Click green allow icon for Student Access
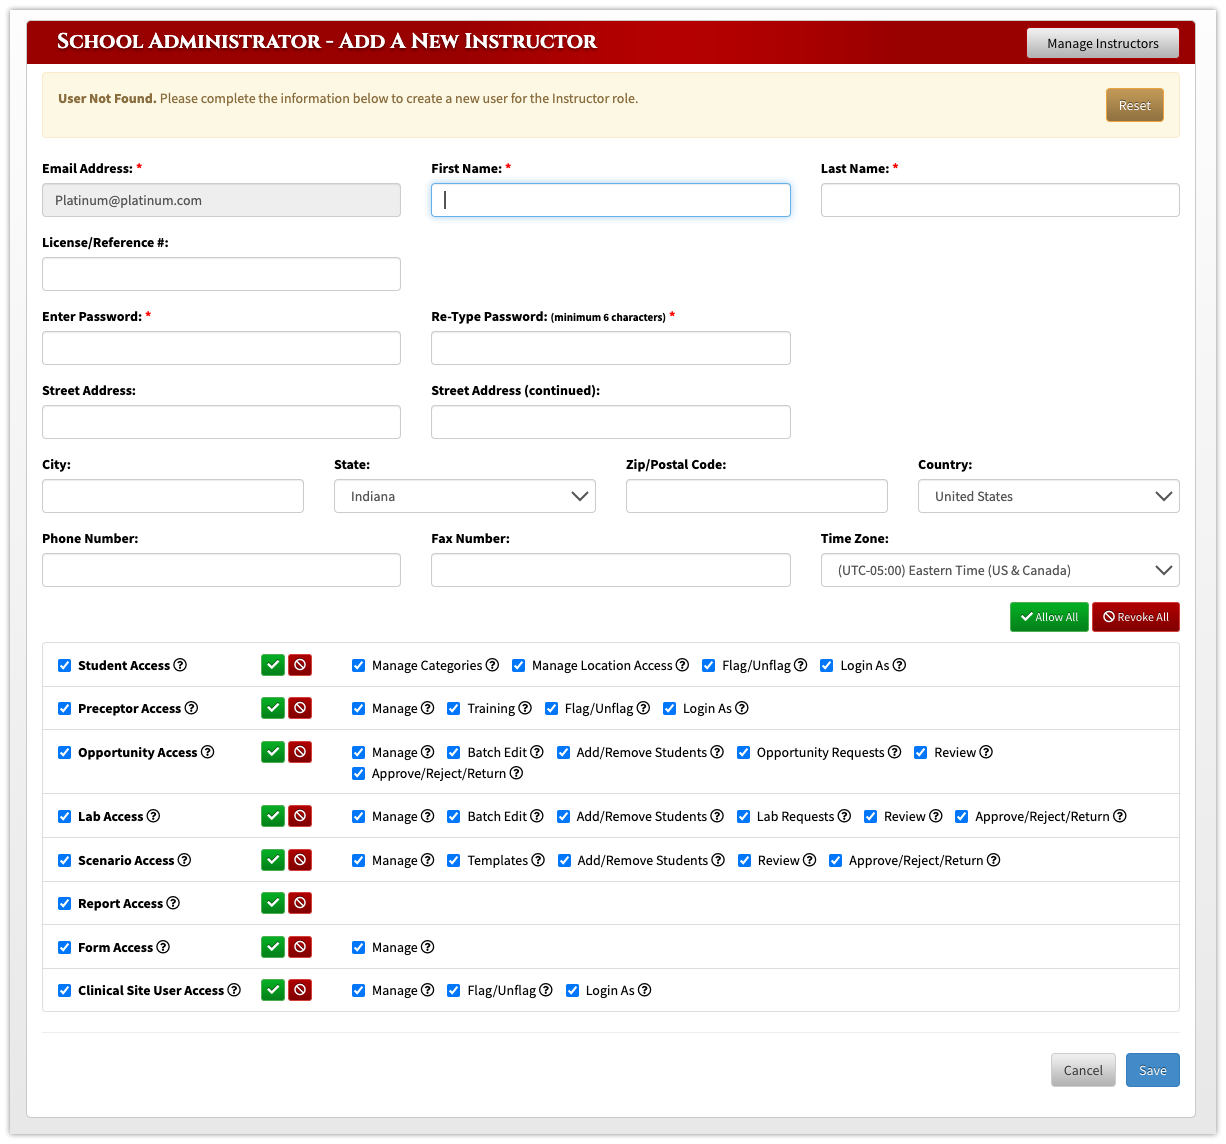Image resolution: width=1226 pixels, height=1144 pixels. click(273, 665)
